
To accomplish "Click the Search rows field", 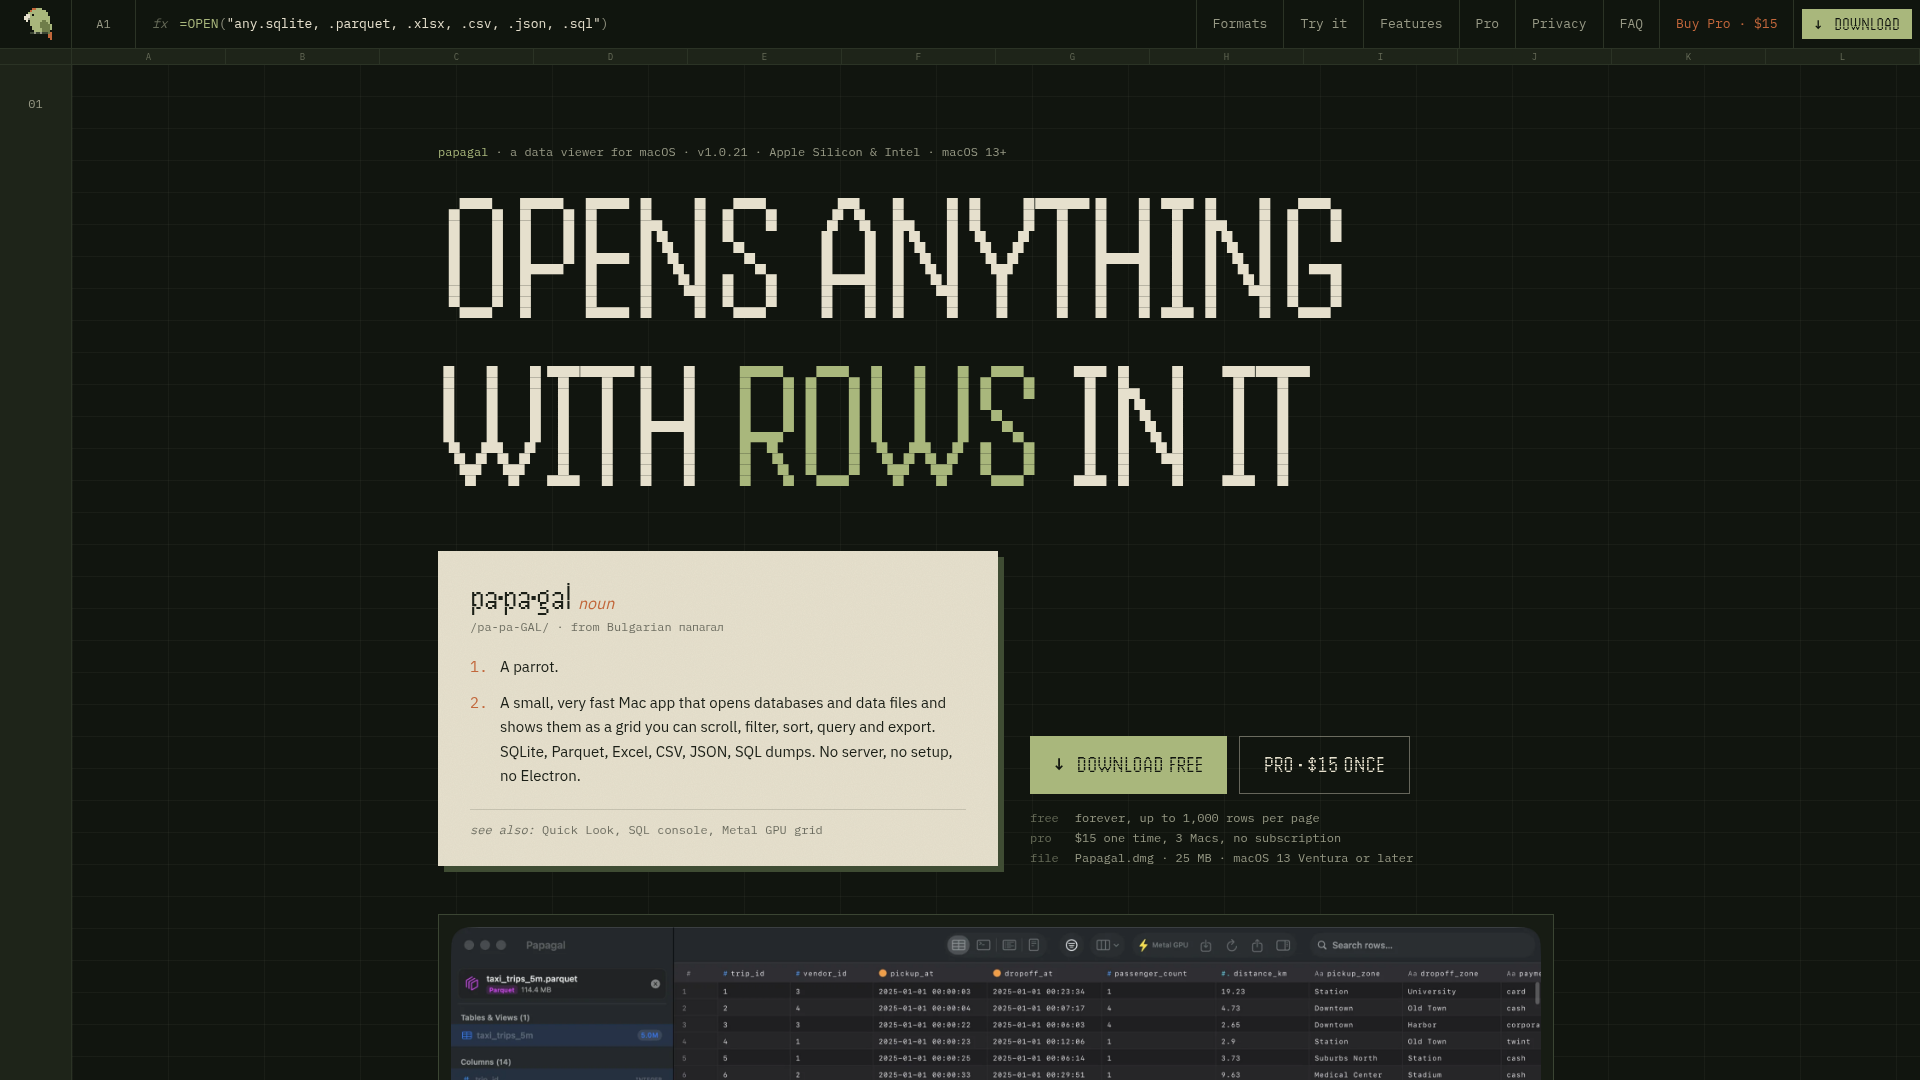I will click(1422, 945).
